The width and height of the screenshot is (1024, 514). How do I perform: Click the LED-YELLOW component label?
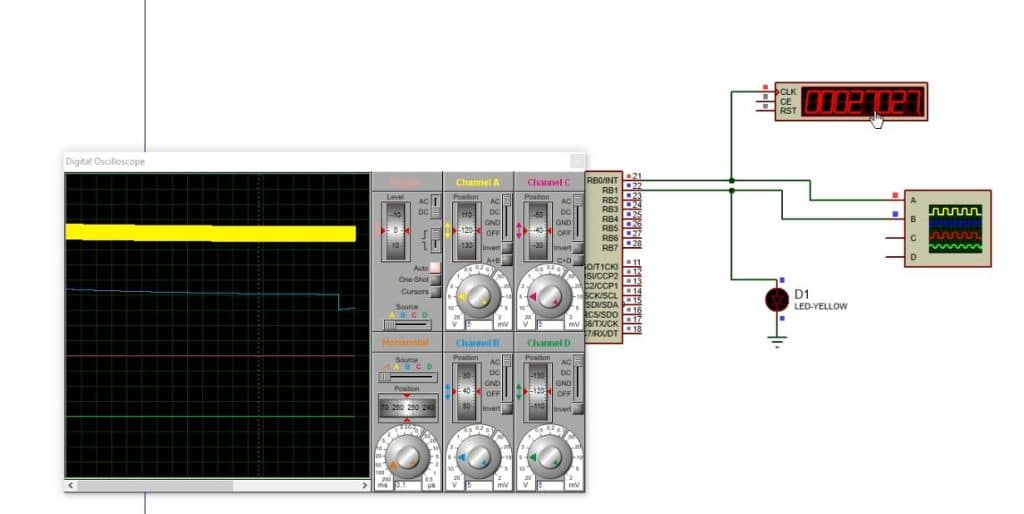[x=821, y=306]
